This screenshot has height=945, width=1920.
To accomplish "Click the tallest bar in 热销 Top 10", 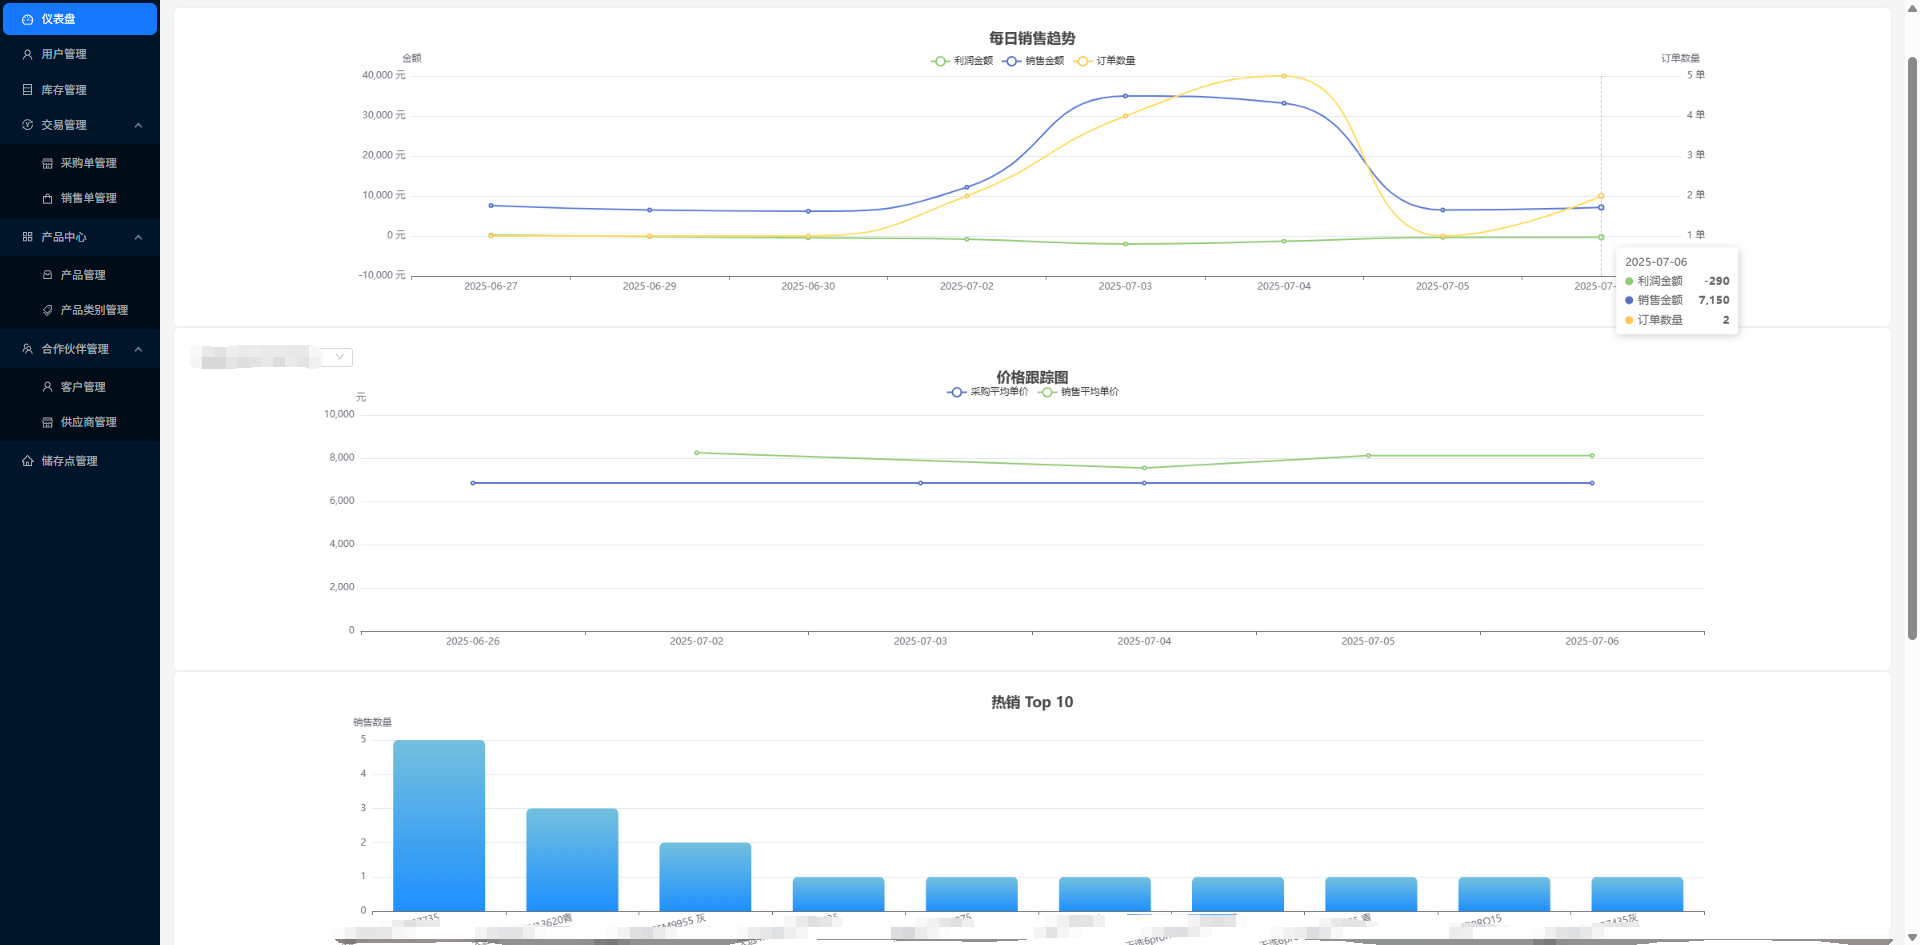I will pyautogui.click(x=439, y=825).
